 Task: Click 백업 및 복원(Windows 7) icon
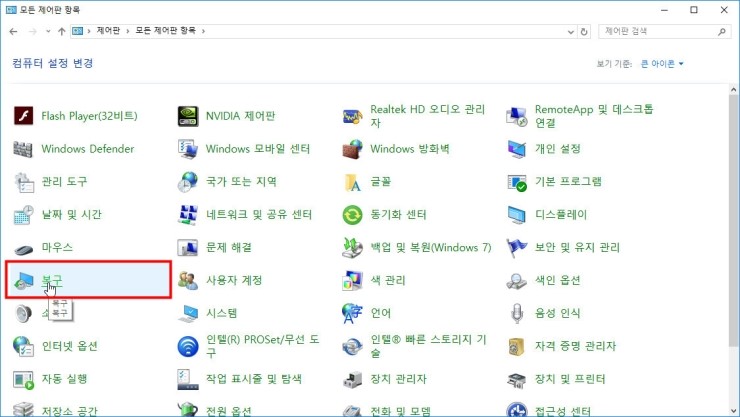point(352,248)
